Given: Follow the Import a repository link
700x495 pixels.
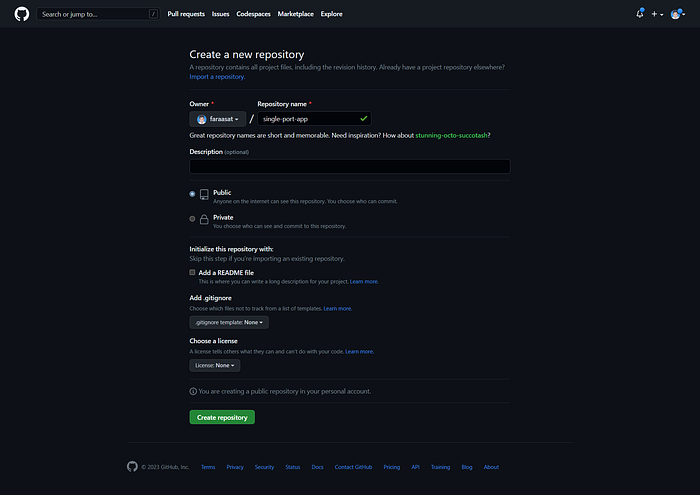Looking at the screenshot, I should pos(217,77).
